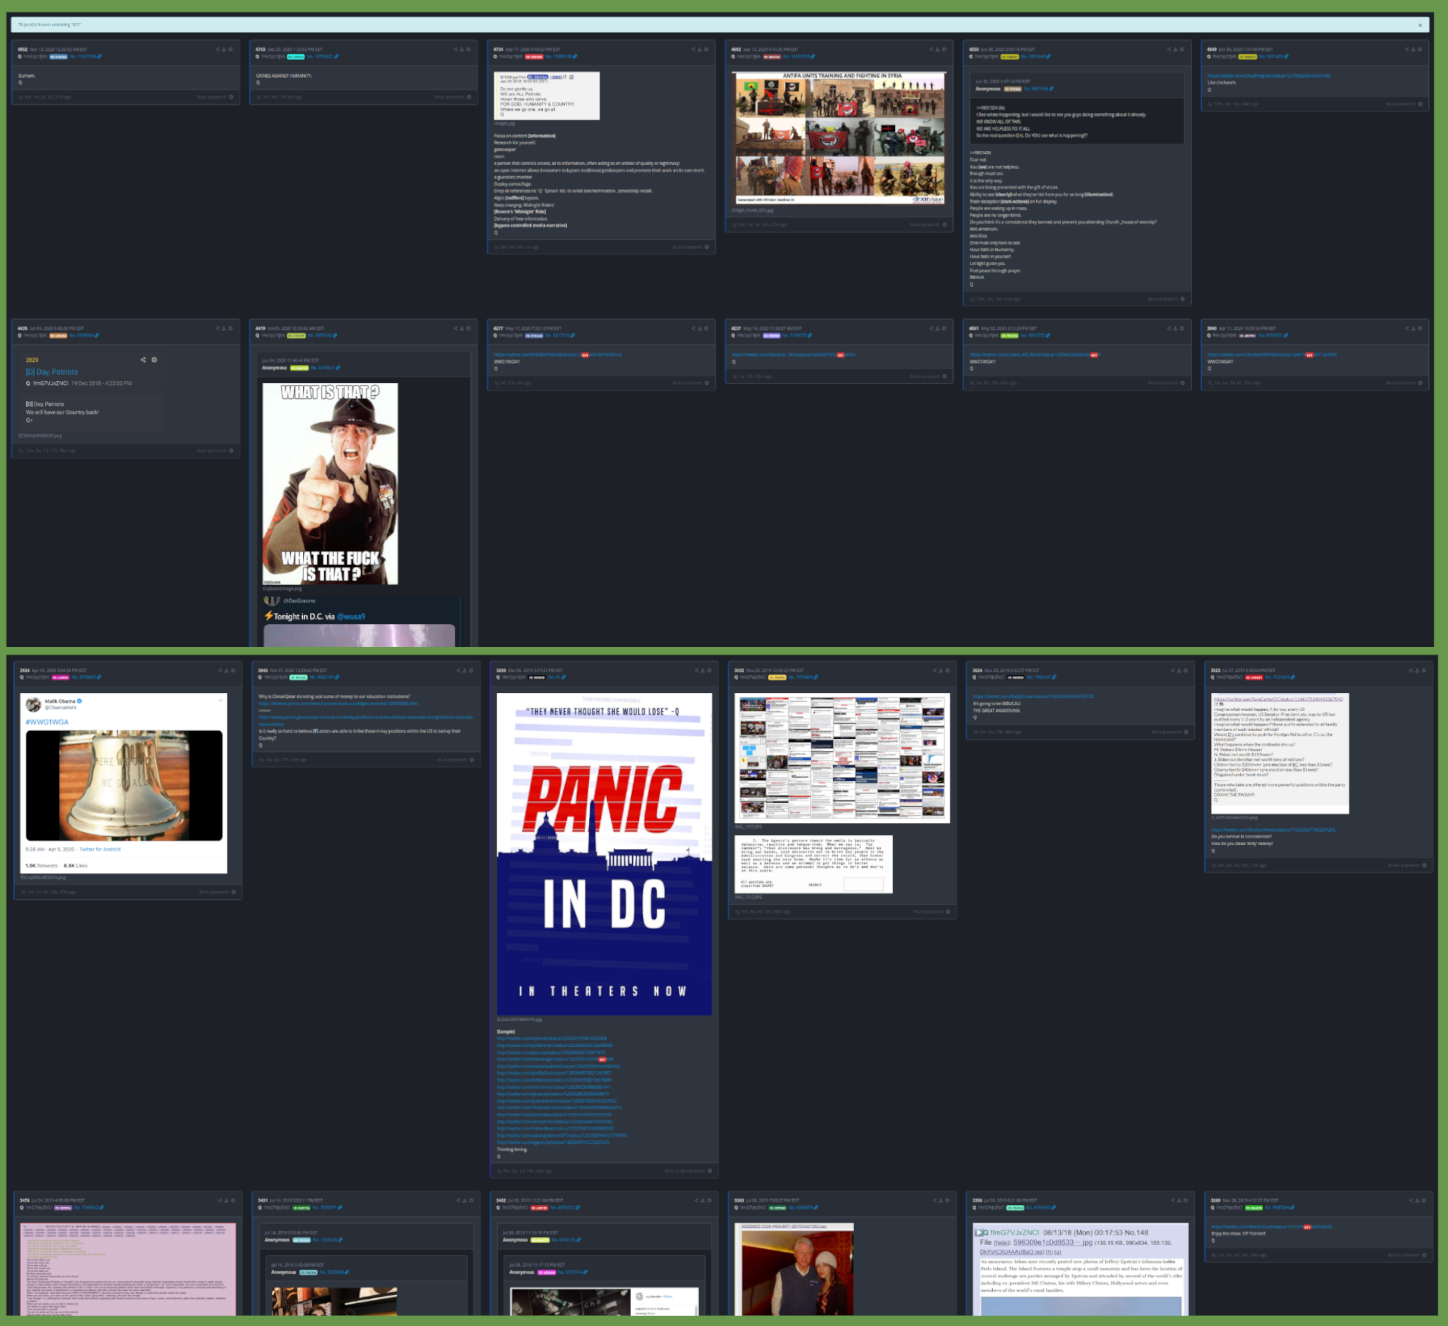Download the Antifa units image post
The height and width of the screenshot is (1326, 1448).
pyautogui.click(x=938, y=49)
